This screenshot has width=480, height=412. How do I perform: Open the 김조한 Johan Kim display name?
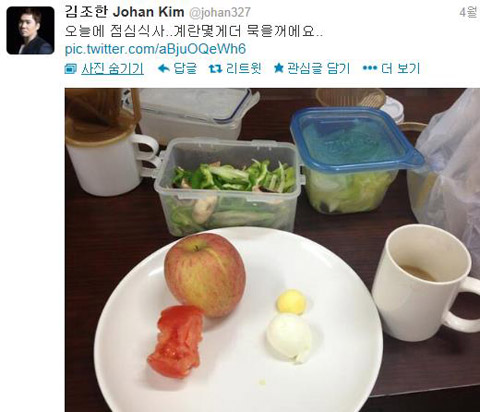[x=124, y=12]
